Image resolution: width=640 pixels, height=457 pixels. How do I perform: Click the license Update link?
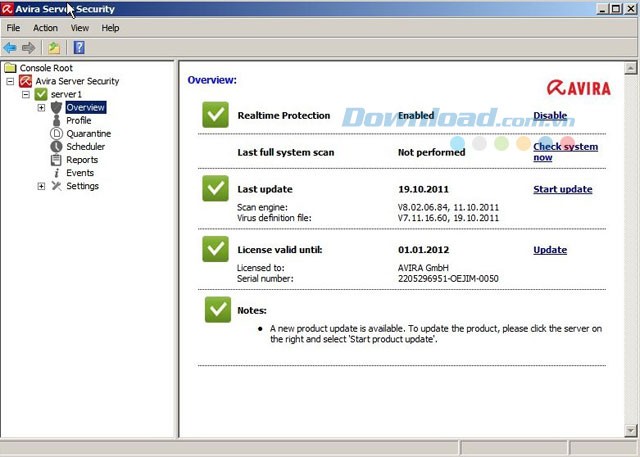pos(550,250)
